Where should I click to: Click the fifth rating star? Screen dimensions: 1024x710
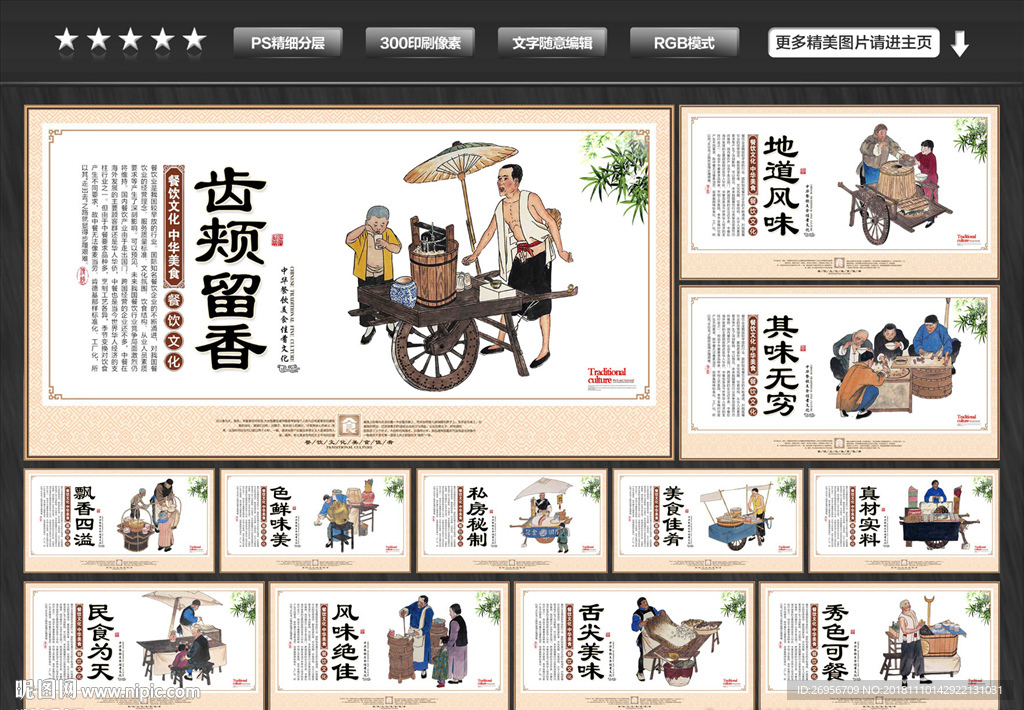[x=194, y=40]
